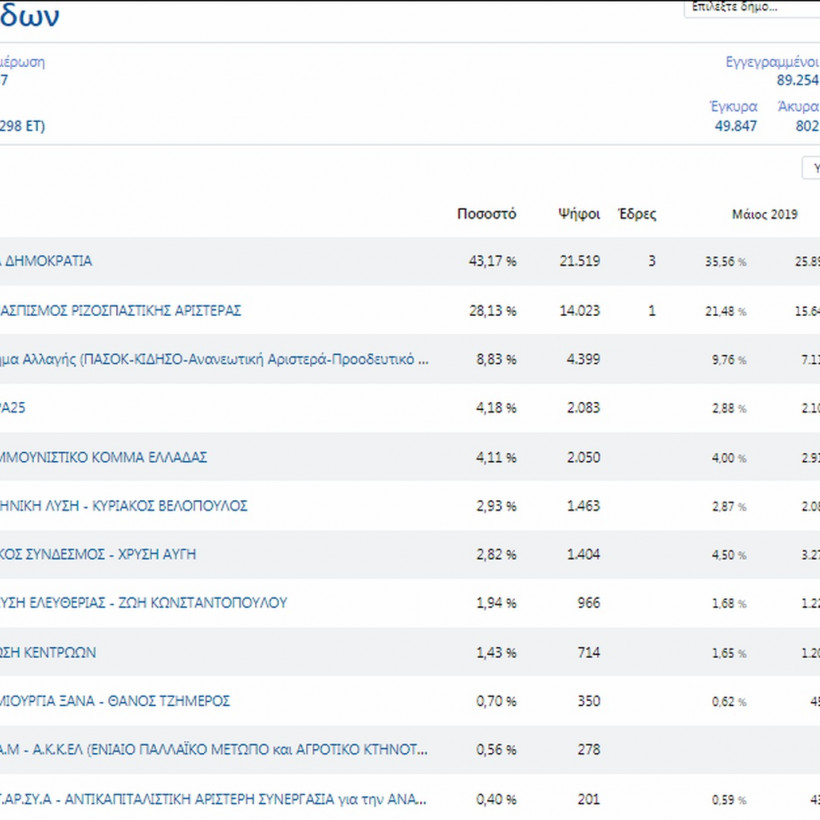The width and height of the screenshot is (820, 820).
Task: Click the Μάιος 2019 column header
Action: [x=765, y=214]
